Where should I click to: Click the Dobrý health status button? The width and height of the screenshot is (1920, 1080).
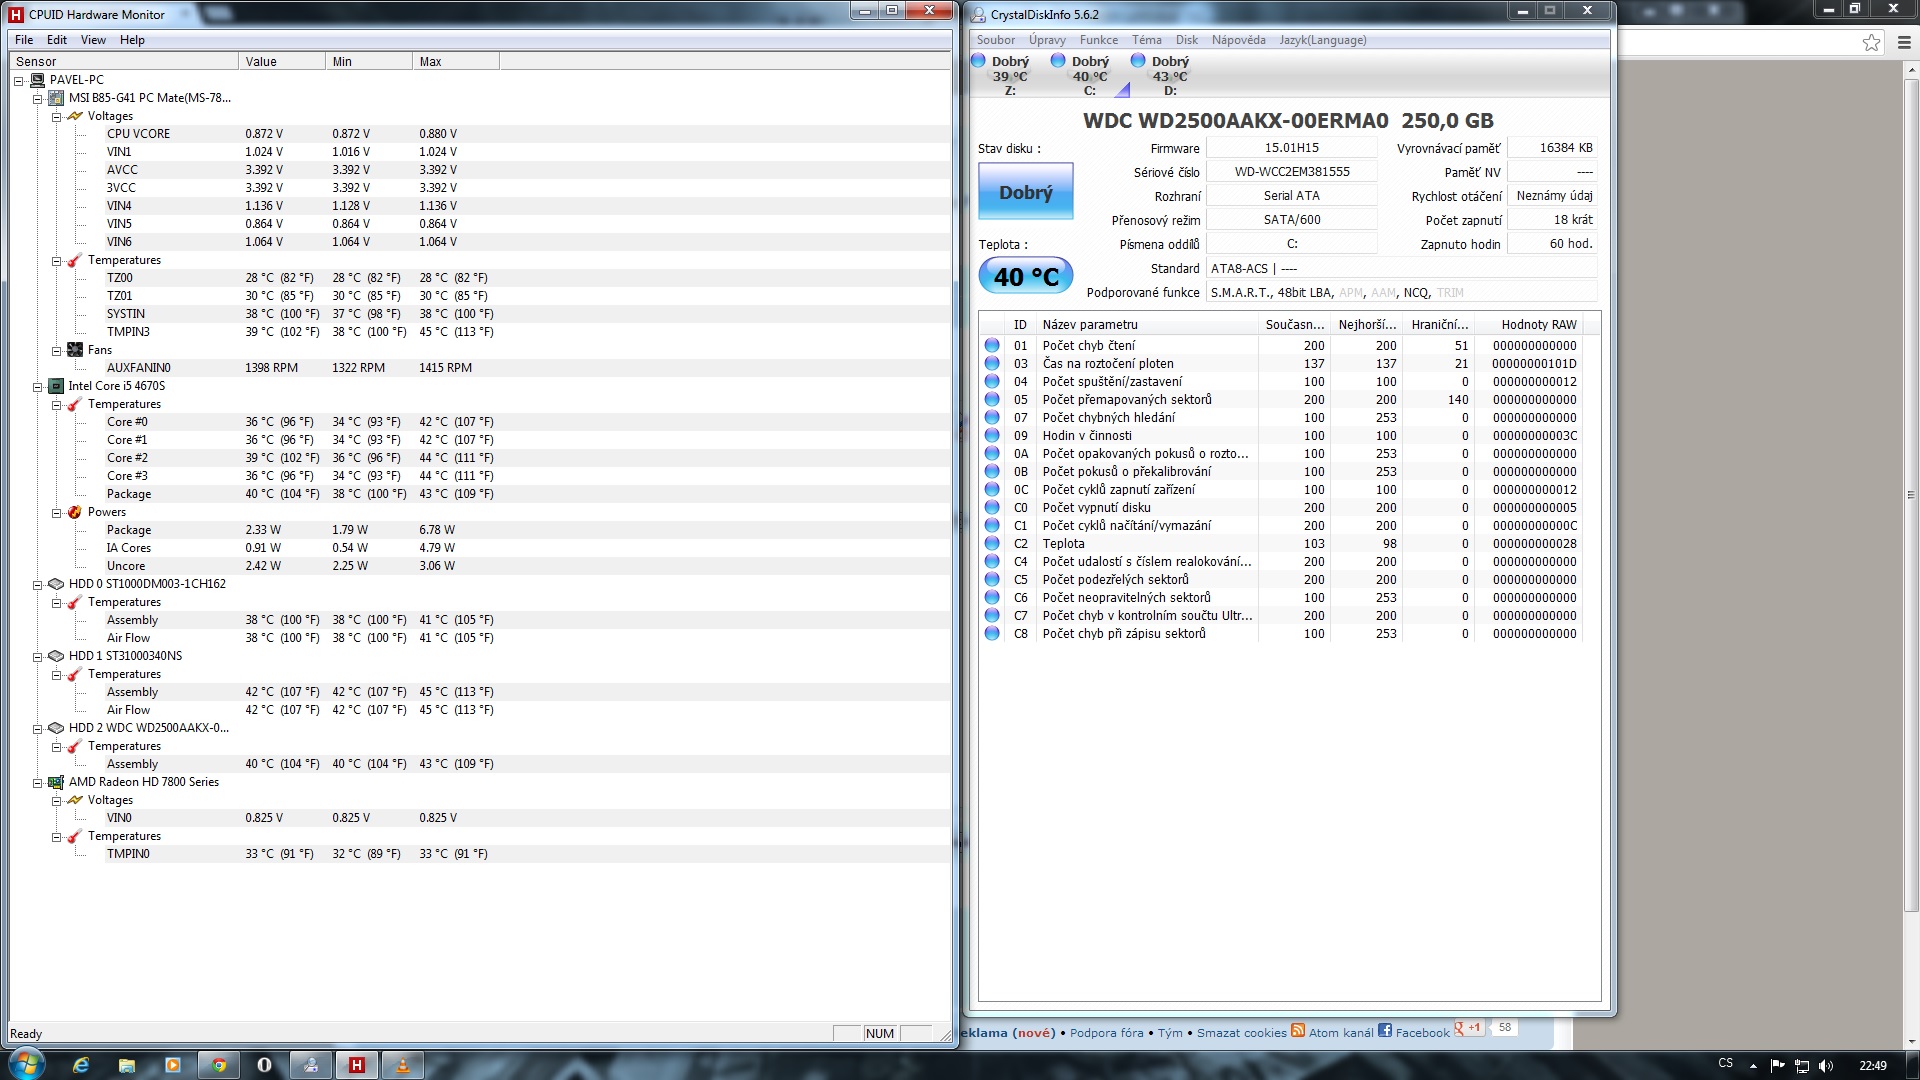[1025, 192]
